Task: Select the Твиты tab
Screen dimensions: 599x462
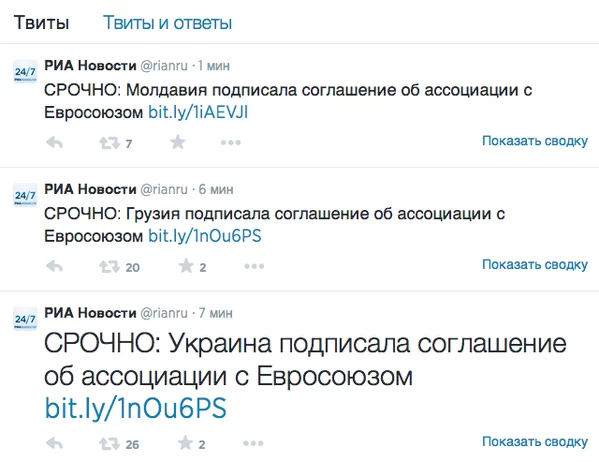Action: 42,23
